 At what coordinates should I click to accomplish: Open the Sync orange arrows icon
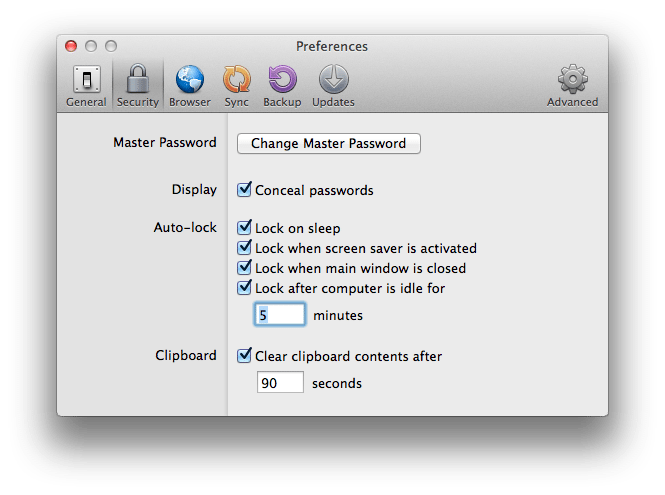[x=237, y=79]
